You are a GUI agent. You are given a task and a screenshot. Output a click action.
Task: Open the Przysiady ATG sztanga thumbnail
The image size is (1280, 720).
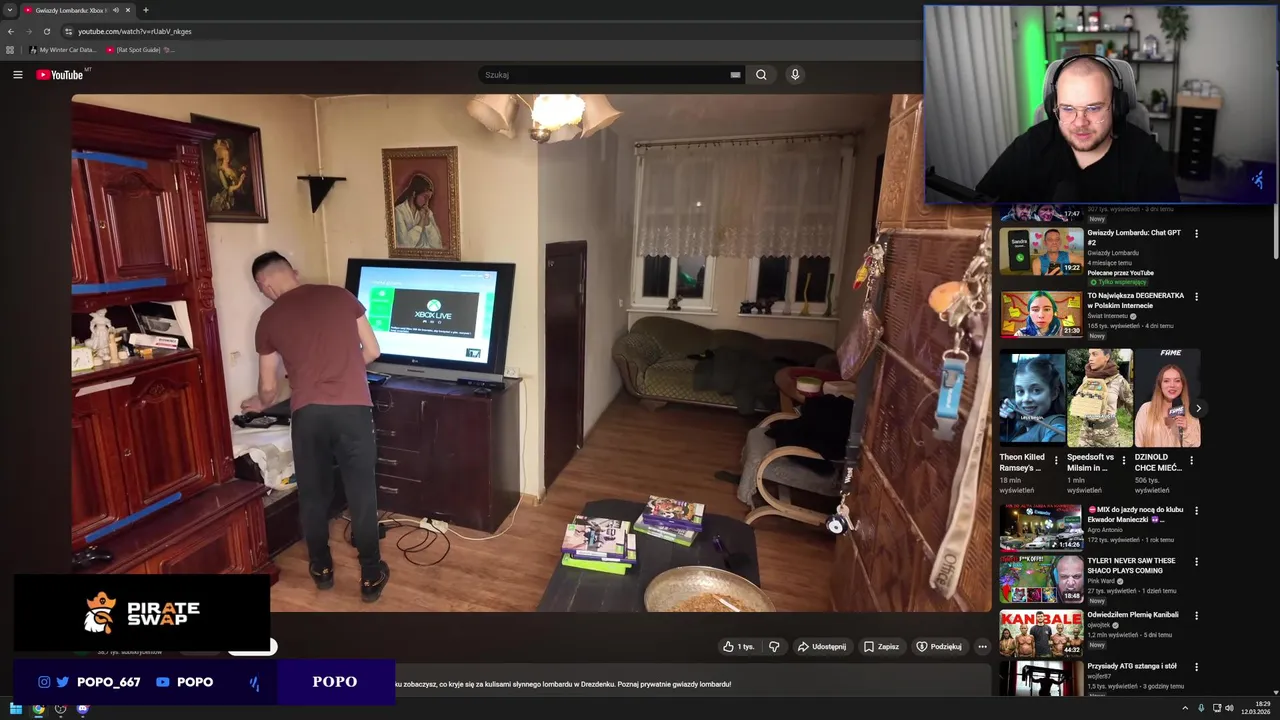(1041, 678)
